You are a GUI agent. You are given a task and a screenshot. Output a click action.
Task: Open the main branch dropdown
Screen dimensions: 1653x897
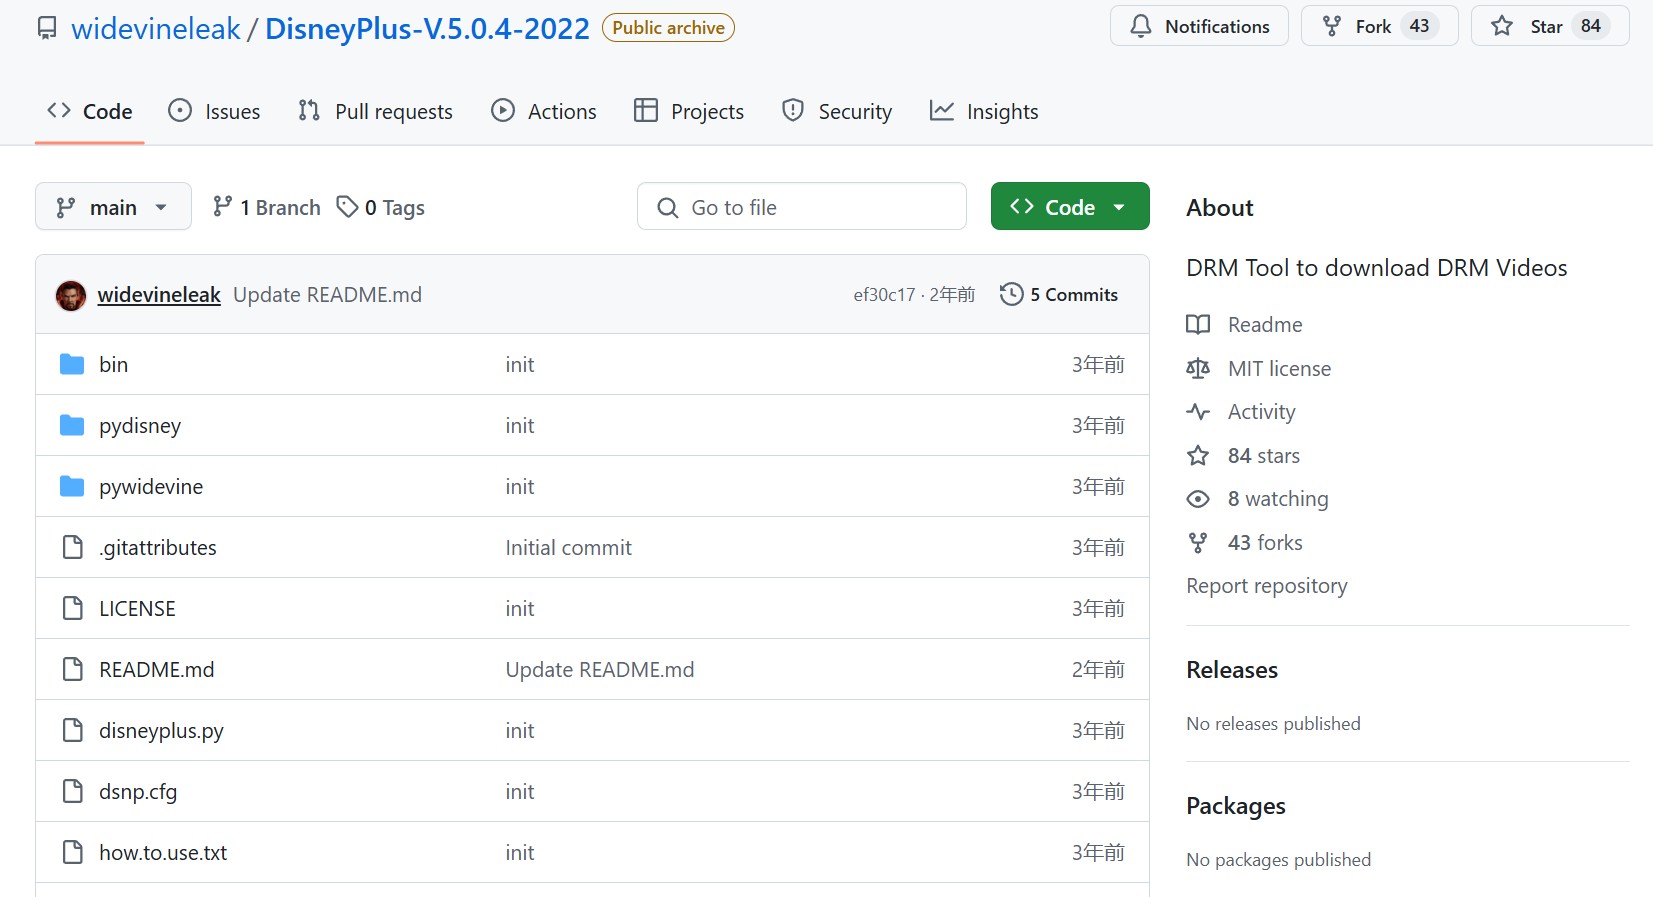click(113, 207)
